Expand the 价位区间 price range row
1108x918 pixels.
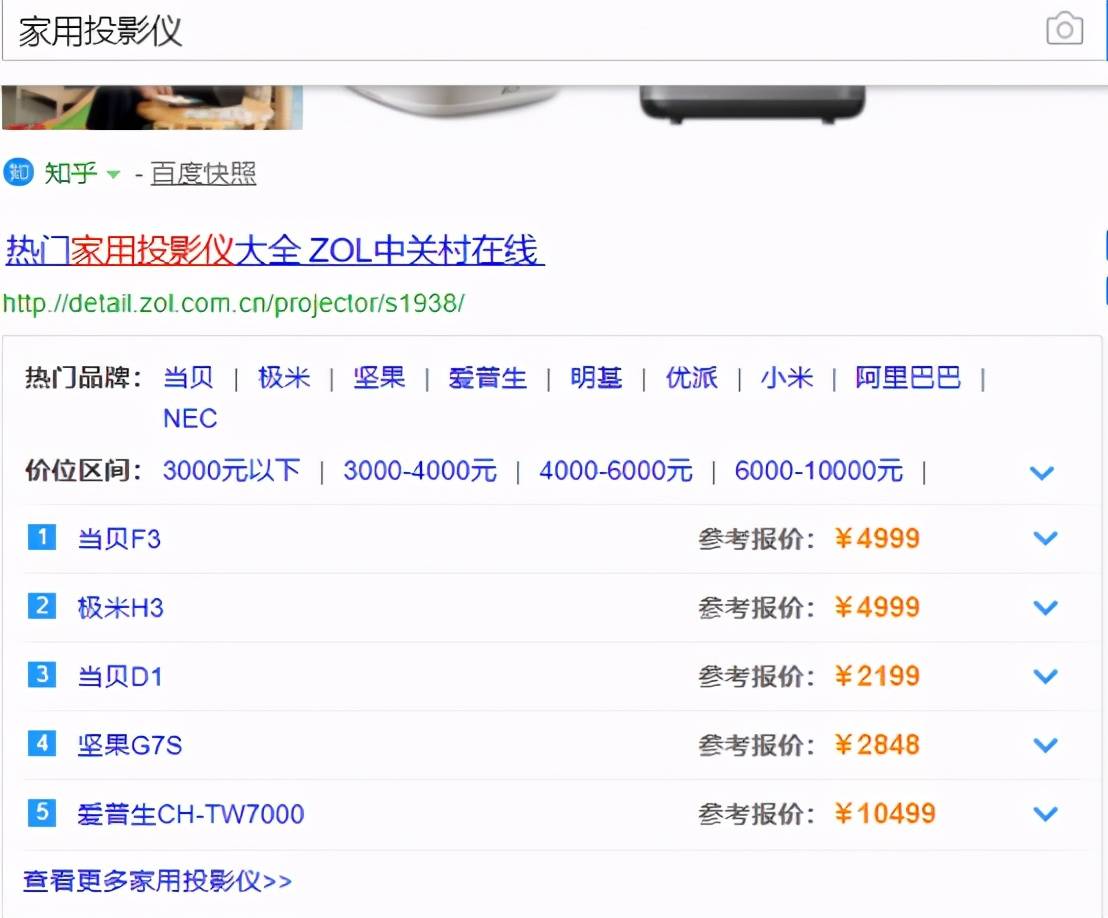click(1042, 472)
